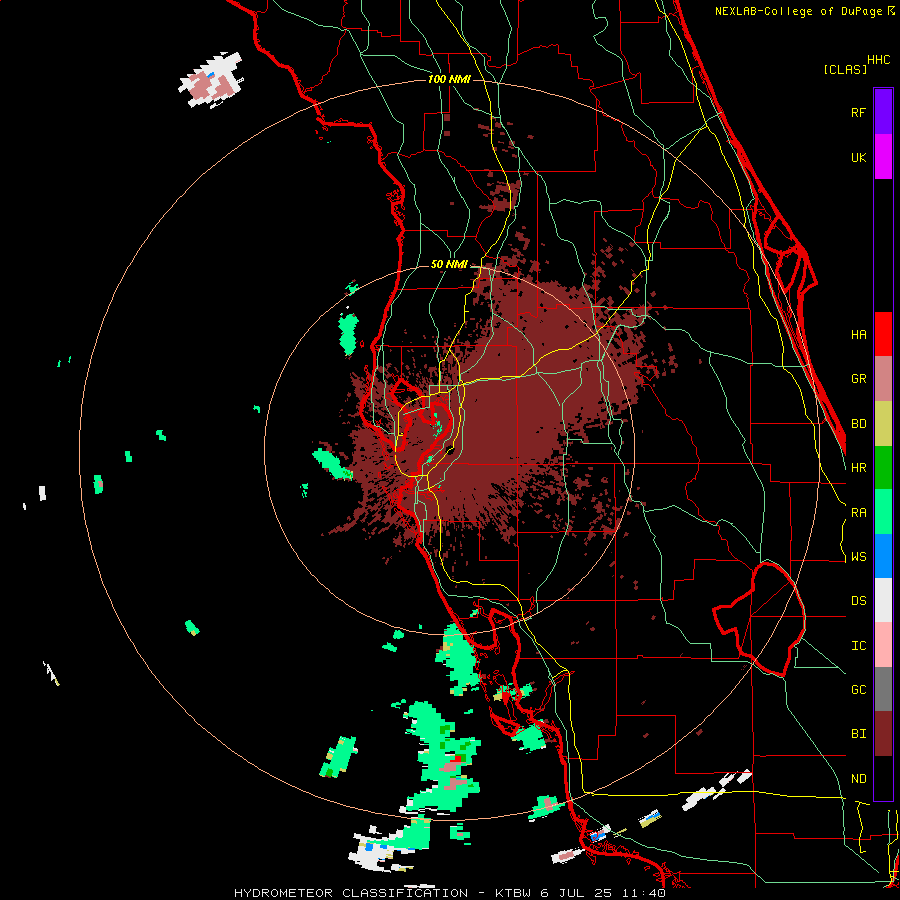This screenshot has width=900, height=900.
Task: Click the purple RF color swatch
Action: click(883, 111)
